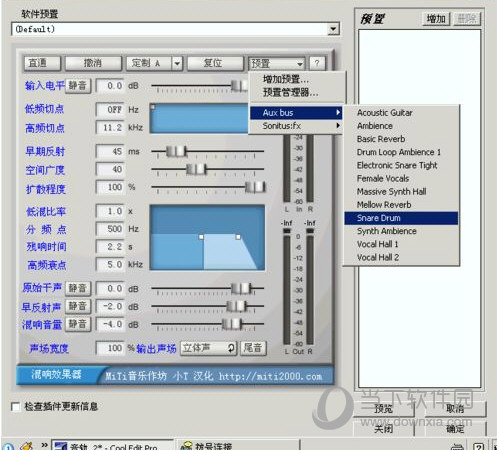Open the Cool Edit Pro taskbar item

point(112,446)
